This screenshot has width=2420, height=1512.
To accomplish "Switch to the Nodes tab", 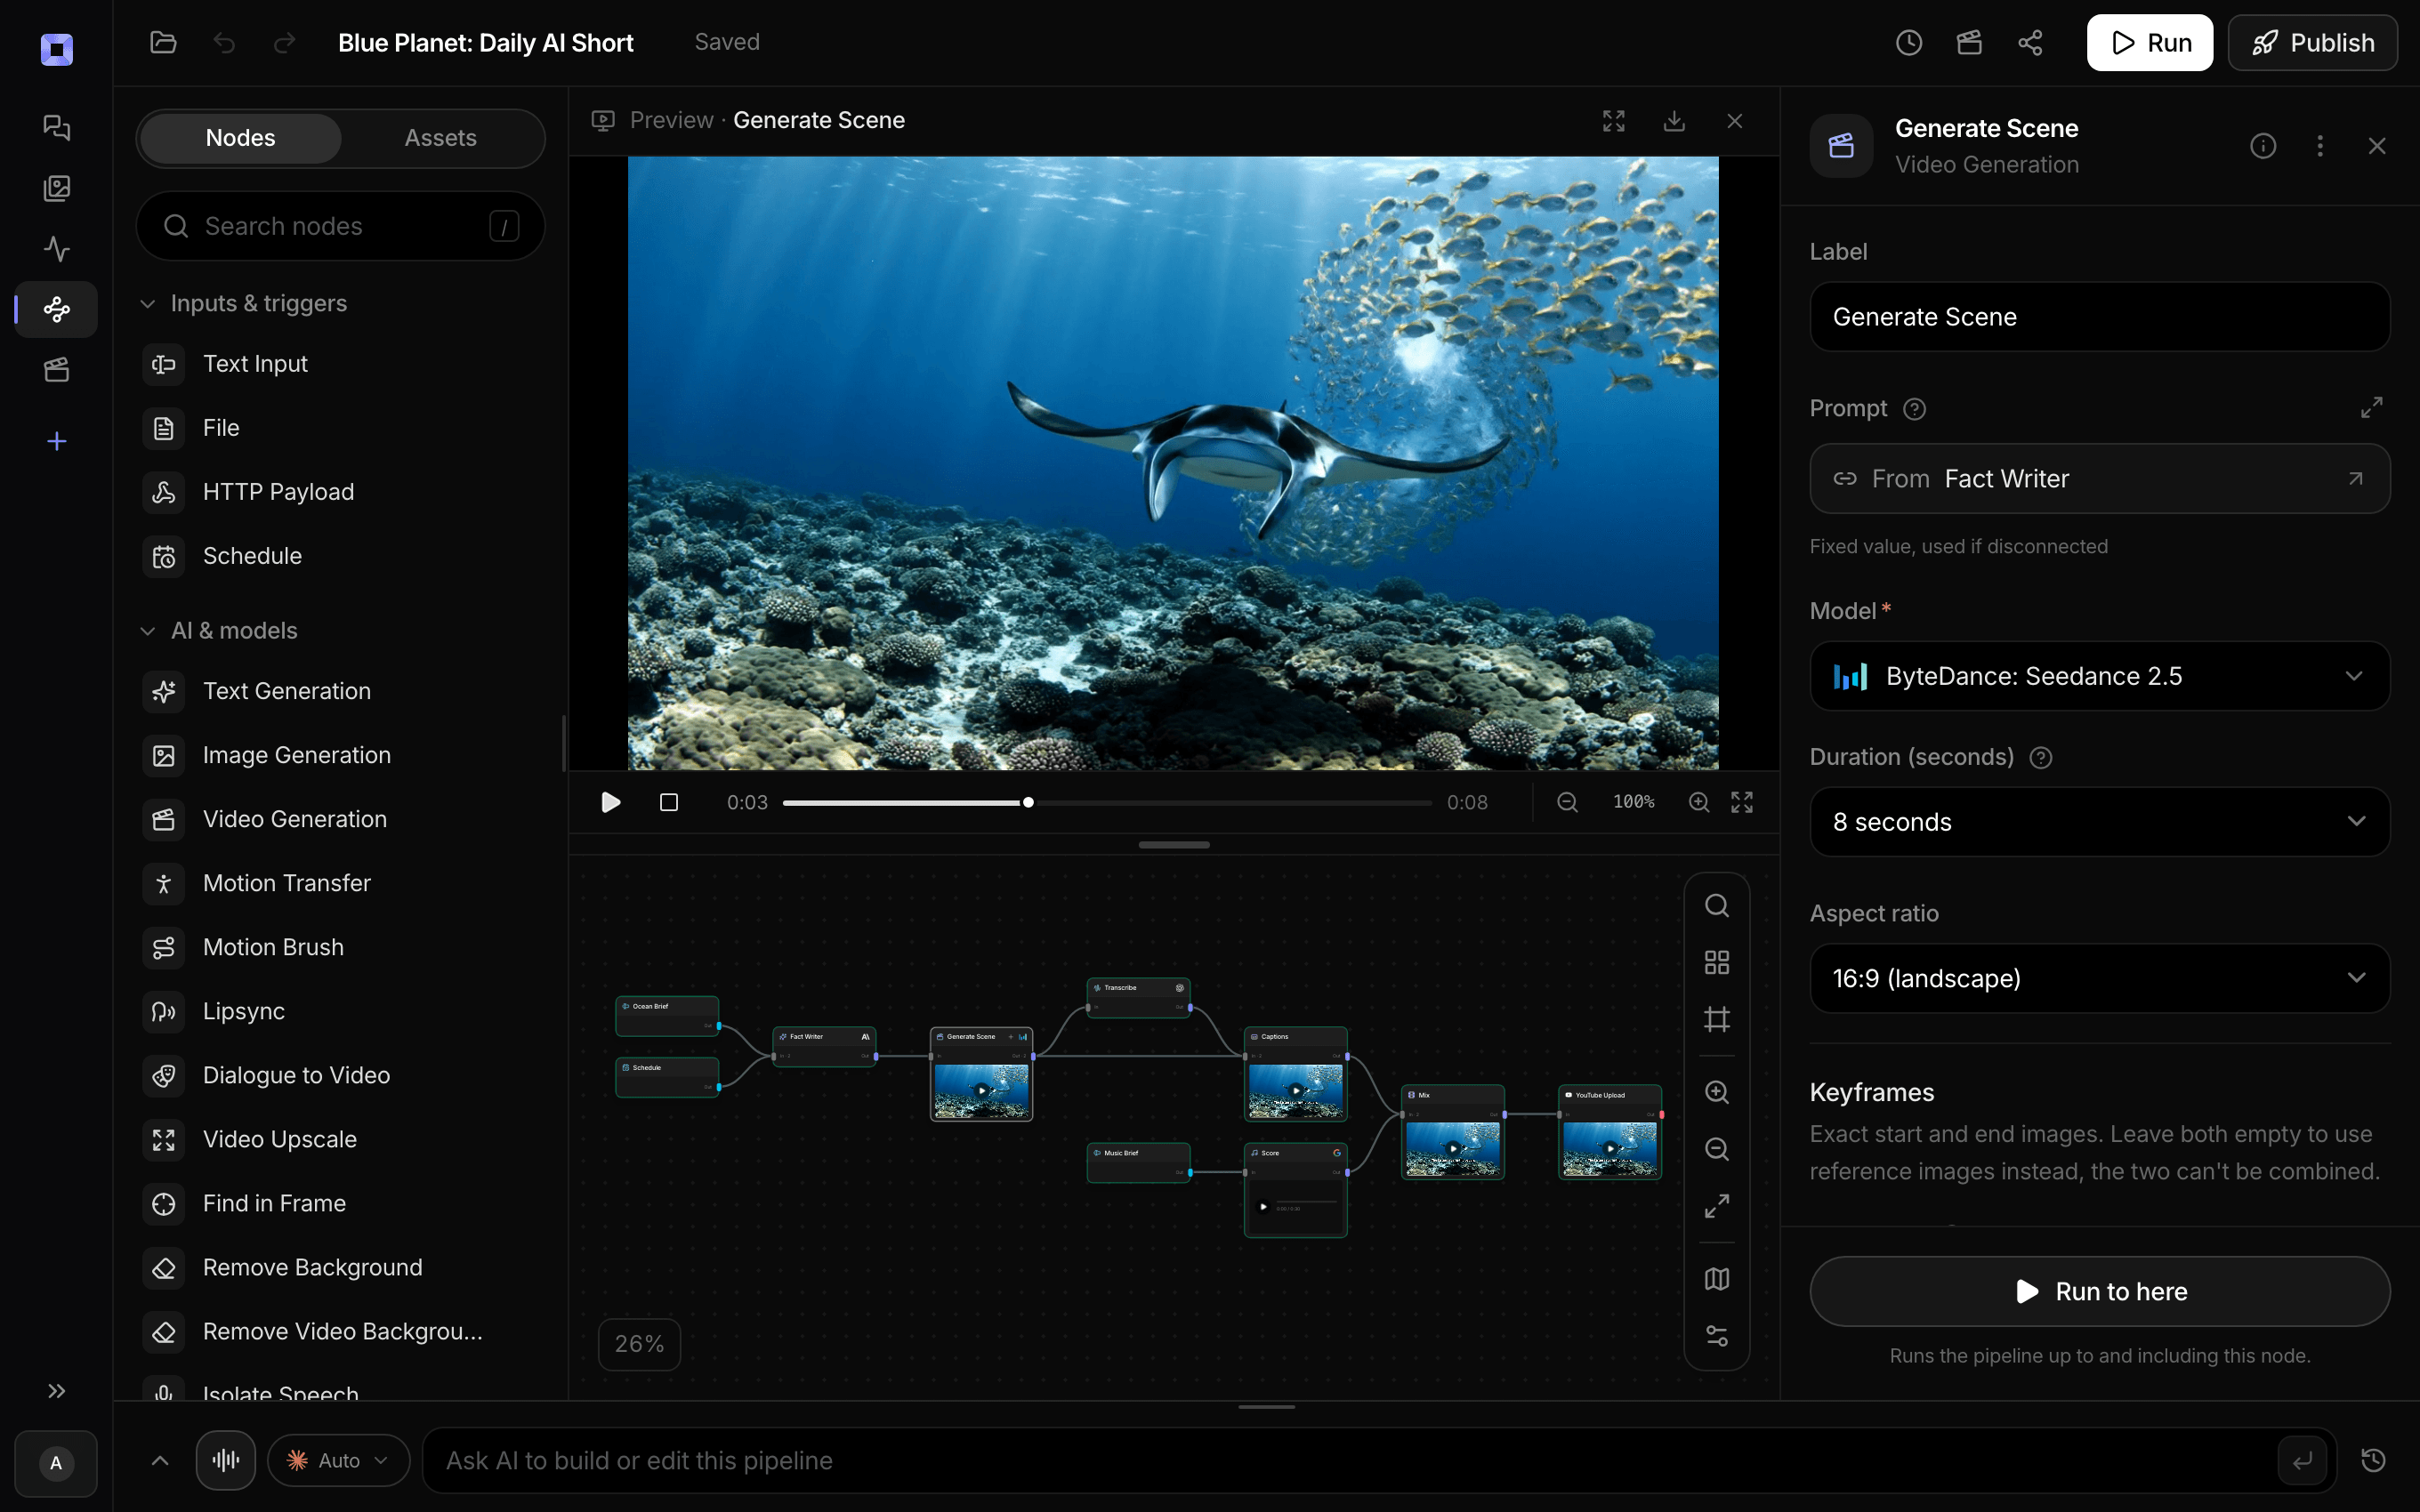I will [240, 138].
